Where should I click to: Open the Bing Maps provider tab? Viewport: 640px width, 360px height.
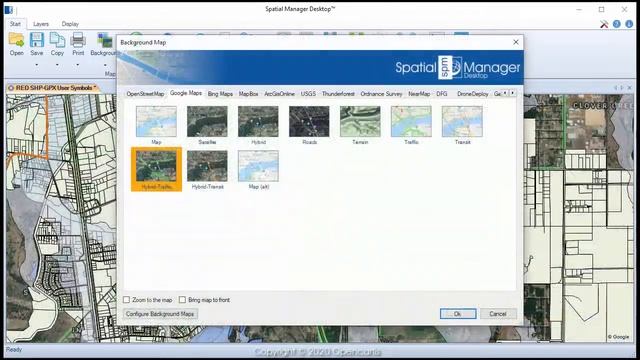click(220, 94)
